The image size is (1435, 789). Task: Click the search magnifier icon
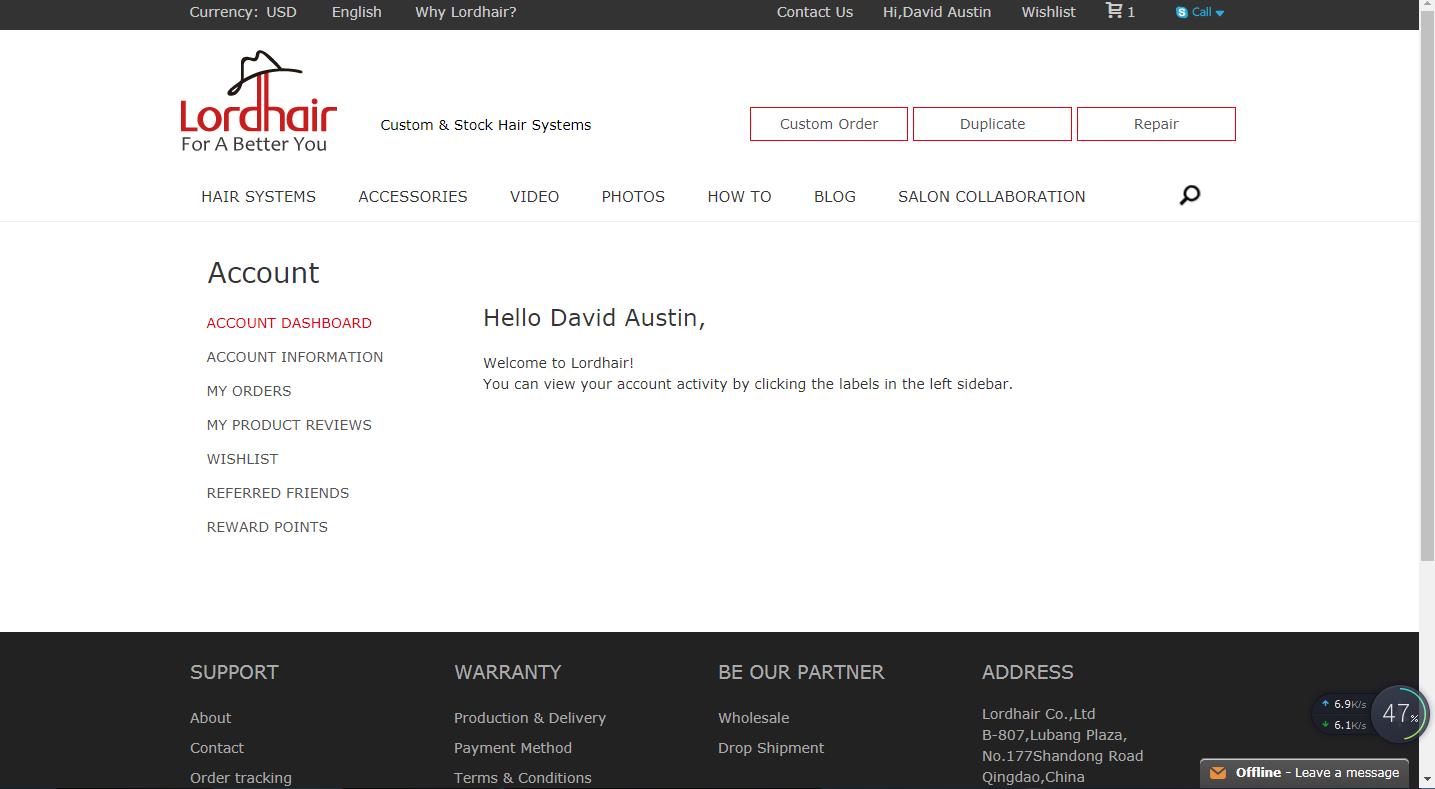[x=1189, y=195]
